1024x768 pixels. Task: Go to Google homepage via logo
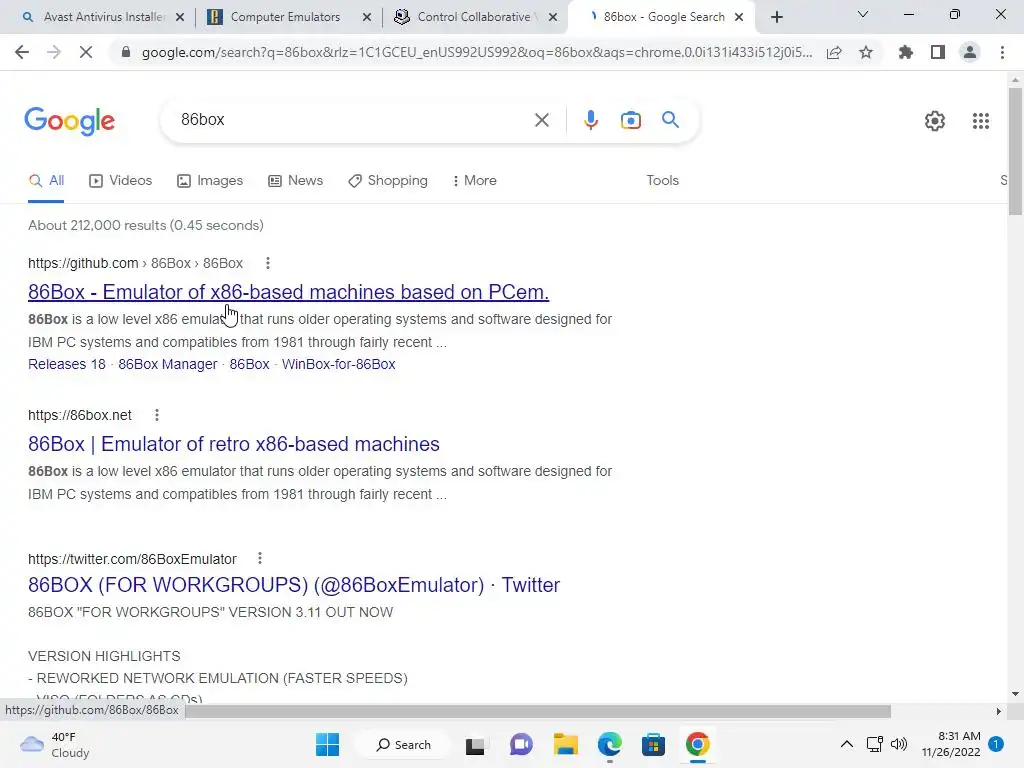[69, 121]
